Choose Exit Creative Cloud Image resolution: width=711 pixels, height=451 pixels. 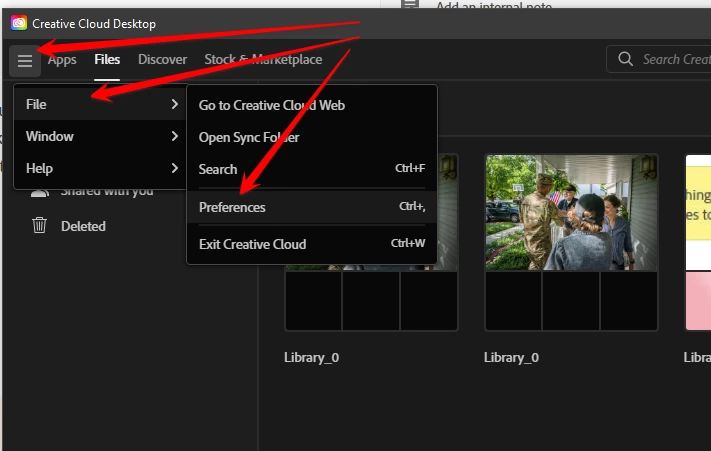(312, 244)
